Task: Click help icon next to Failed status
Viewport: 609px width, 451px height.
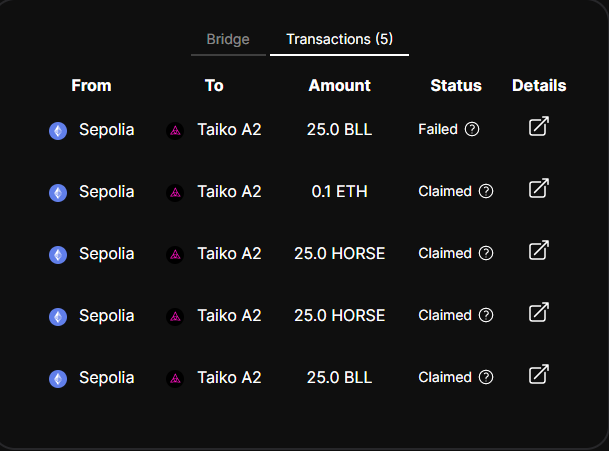Action: tap(472, 129)
